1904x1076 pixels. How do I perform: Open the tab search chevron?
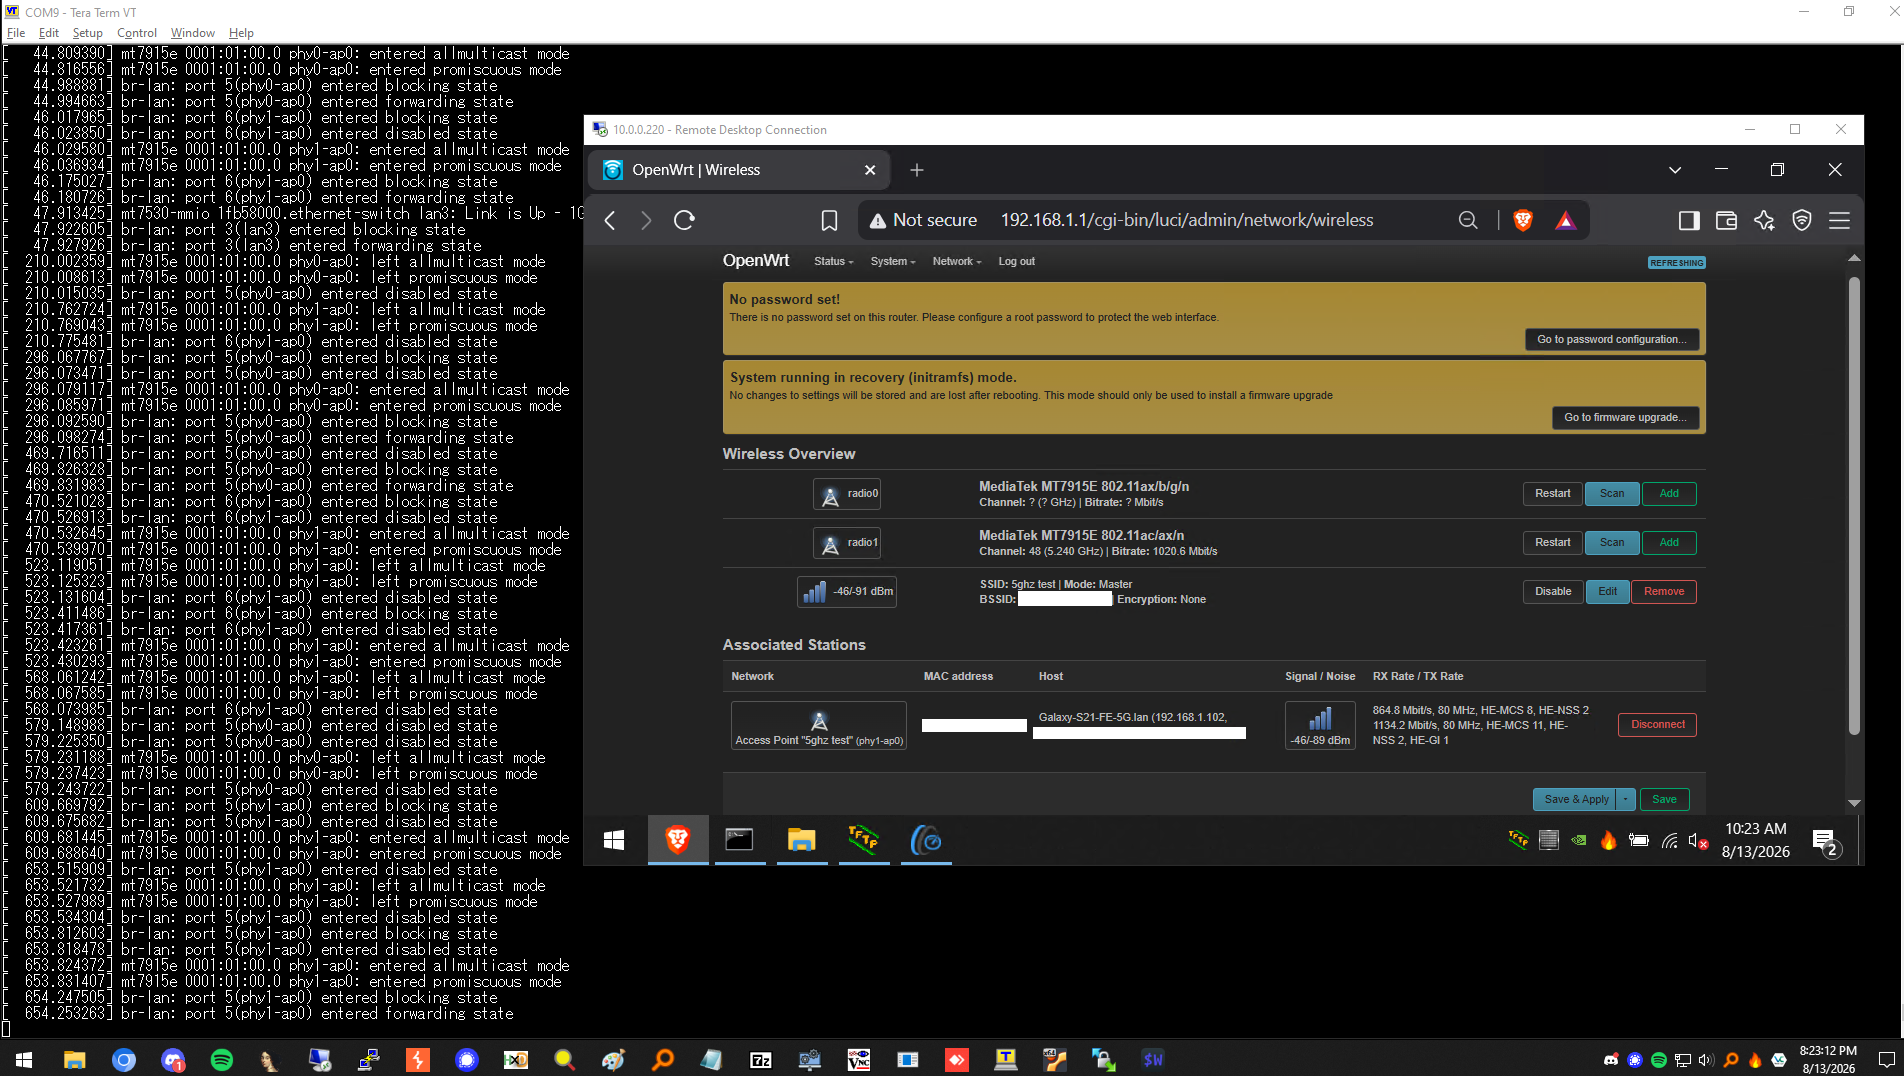[1675, 170]
